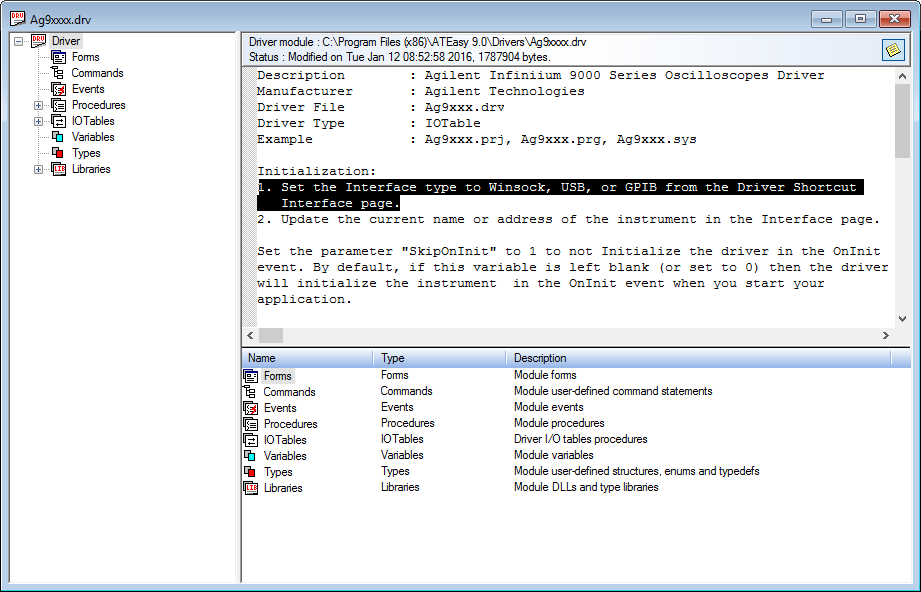Maximize the Ag9xxxx.drv window
The height and width of the screenshot is (592, 921).
pos(861,19)
